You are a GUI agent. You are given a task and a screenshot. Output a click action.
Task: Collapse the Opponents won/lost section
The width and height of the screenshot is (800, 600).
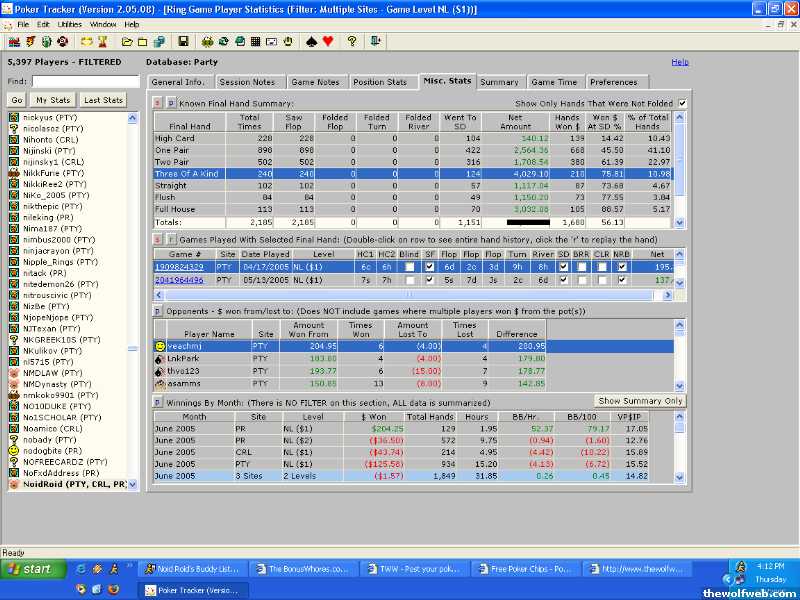pos(157,311)
